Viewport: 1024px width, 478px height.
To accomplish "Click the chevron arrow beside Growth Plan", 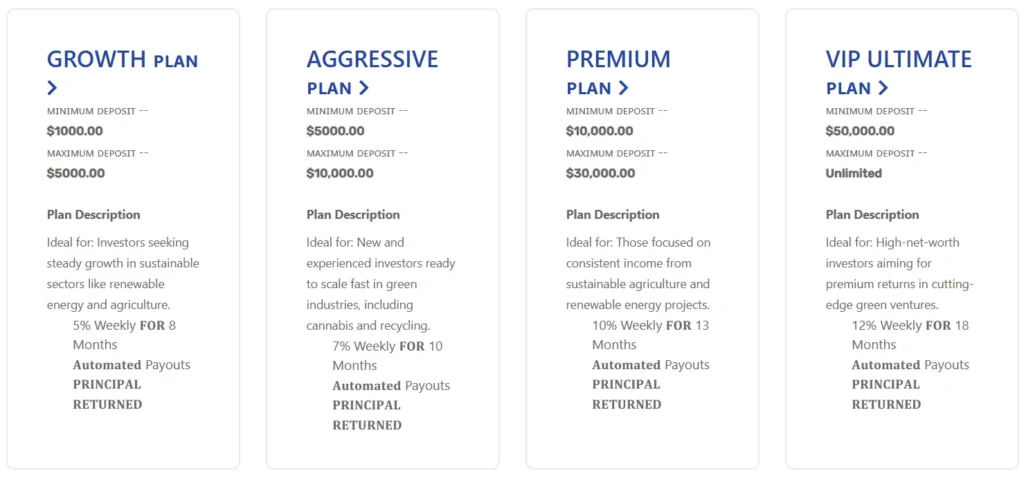I will 52,88.
